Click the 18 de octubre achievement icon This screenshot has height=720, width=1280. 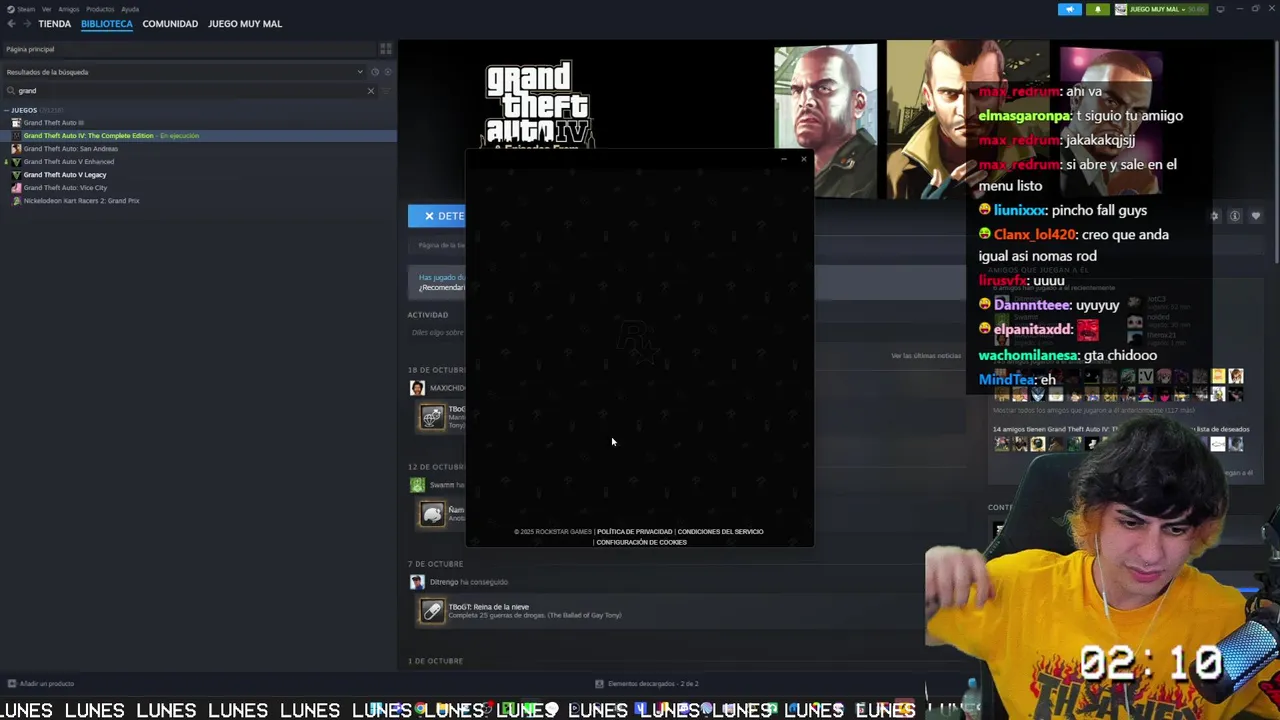(x=432, y=417)
